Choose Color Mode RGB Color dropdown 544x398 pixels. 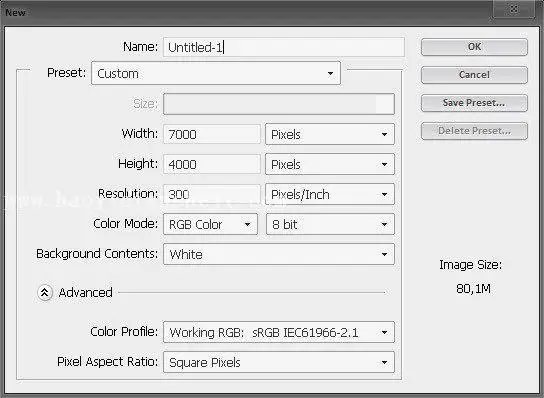[210, 224]
